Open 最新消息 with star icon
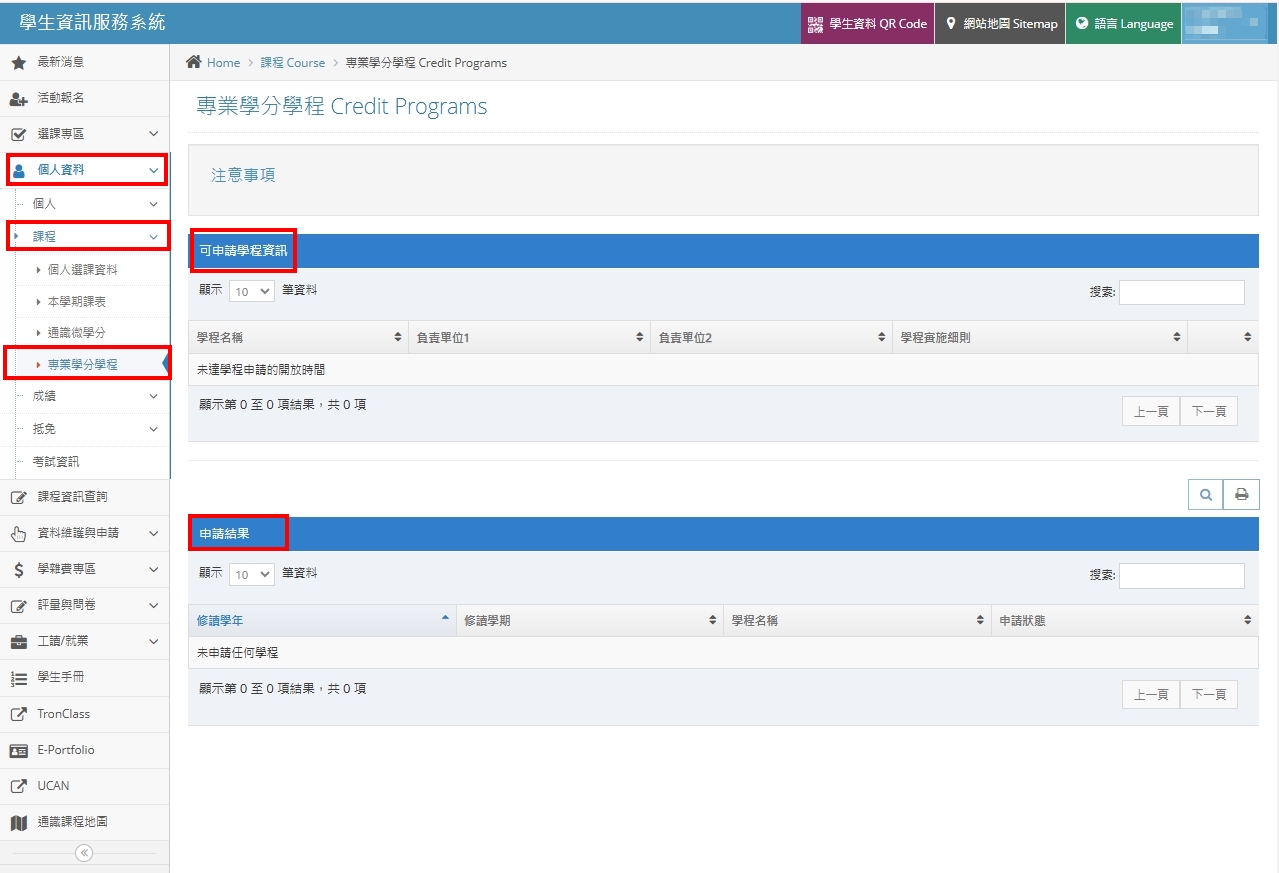The width and height of the screenshot is (1279, 873). coord(60,62)
